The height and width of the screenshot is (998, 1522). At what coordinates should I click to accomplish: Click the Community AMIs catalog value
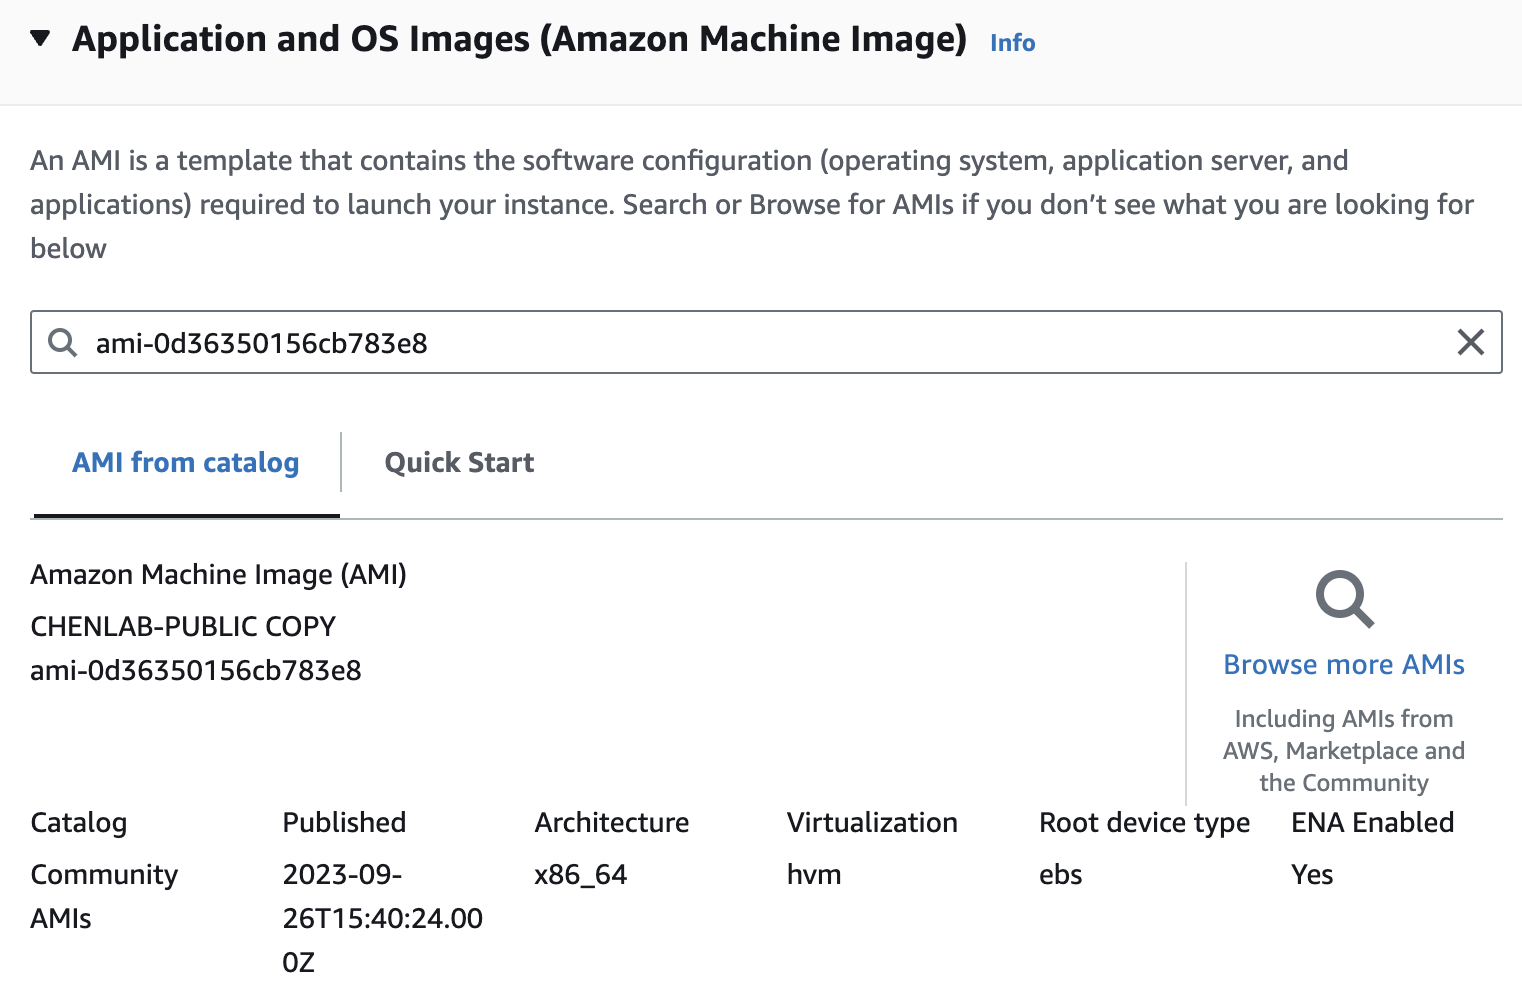click(104, 896)
